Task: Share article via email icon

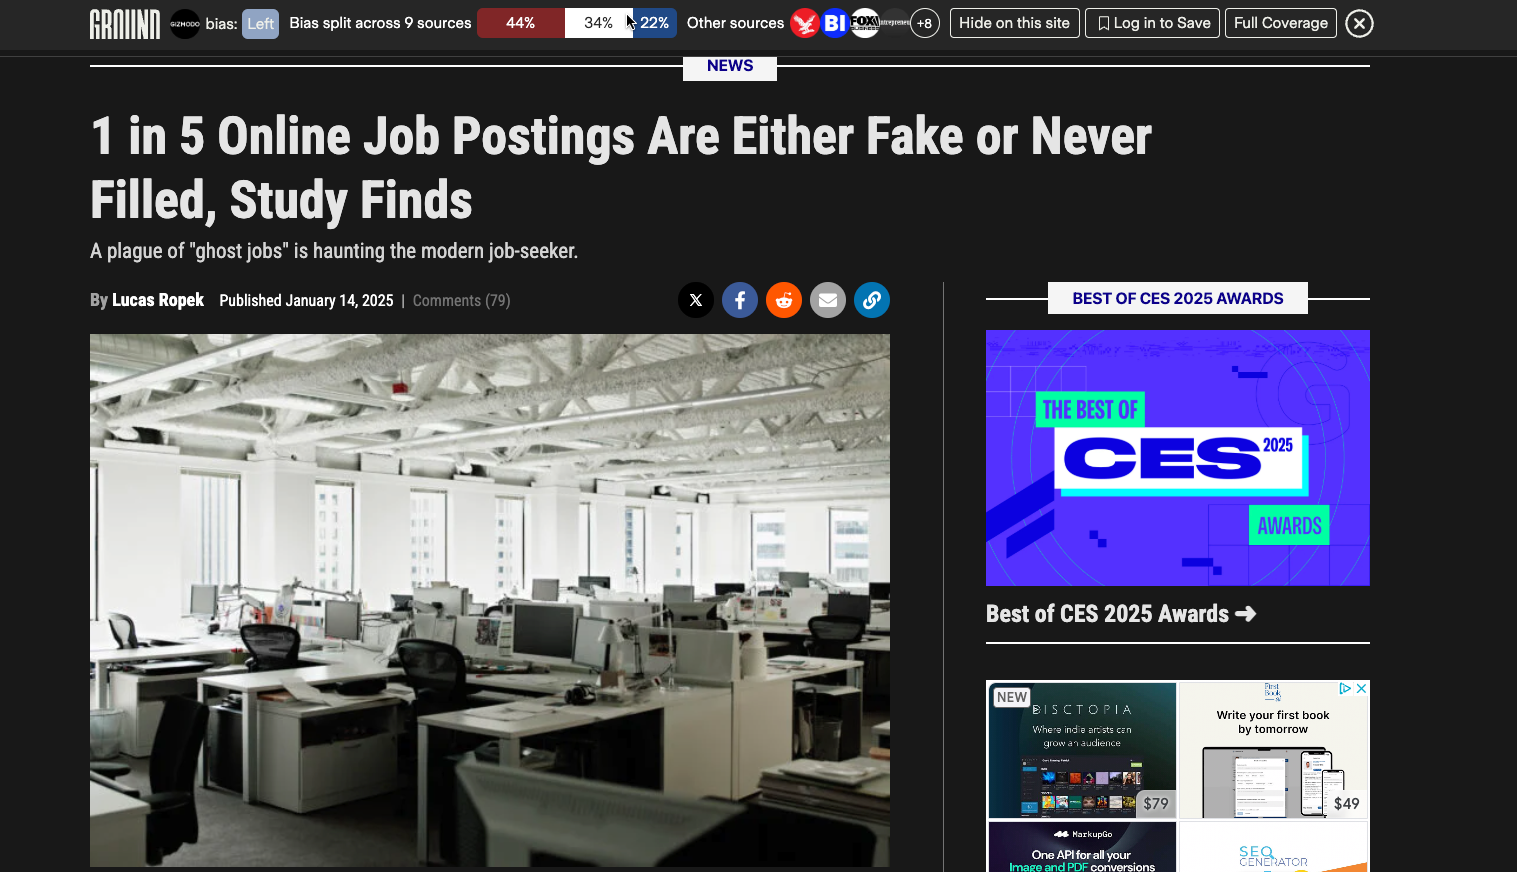Action: click(828, 300)
